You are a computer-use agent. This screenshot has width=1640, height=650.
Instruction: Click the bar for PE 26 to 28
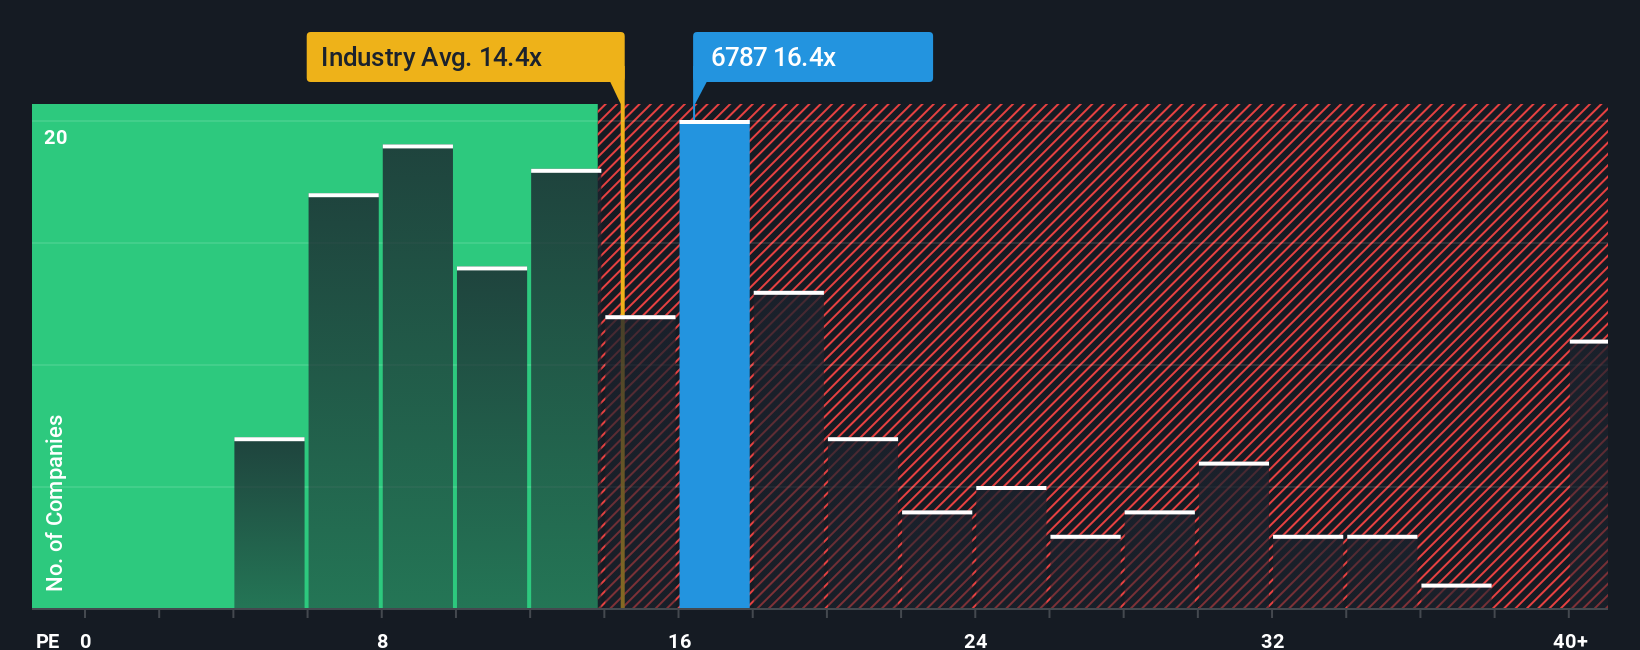point(1085,572)
